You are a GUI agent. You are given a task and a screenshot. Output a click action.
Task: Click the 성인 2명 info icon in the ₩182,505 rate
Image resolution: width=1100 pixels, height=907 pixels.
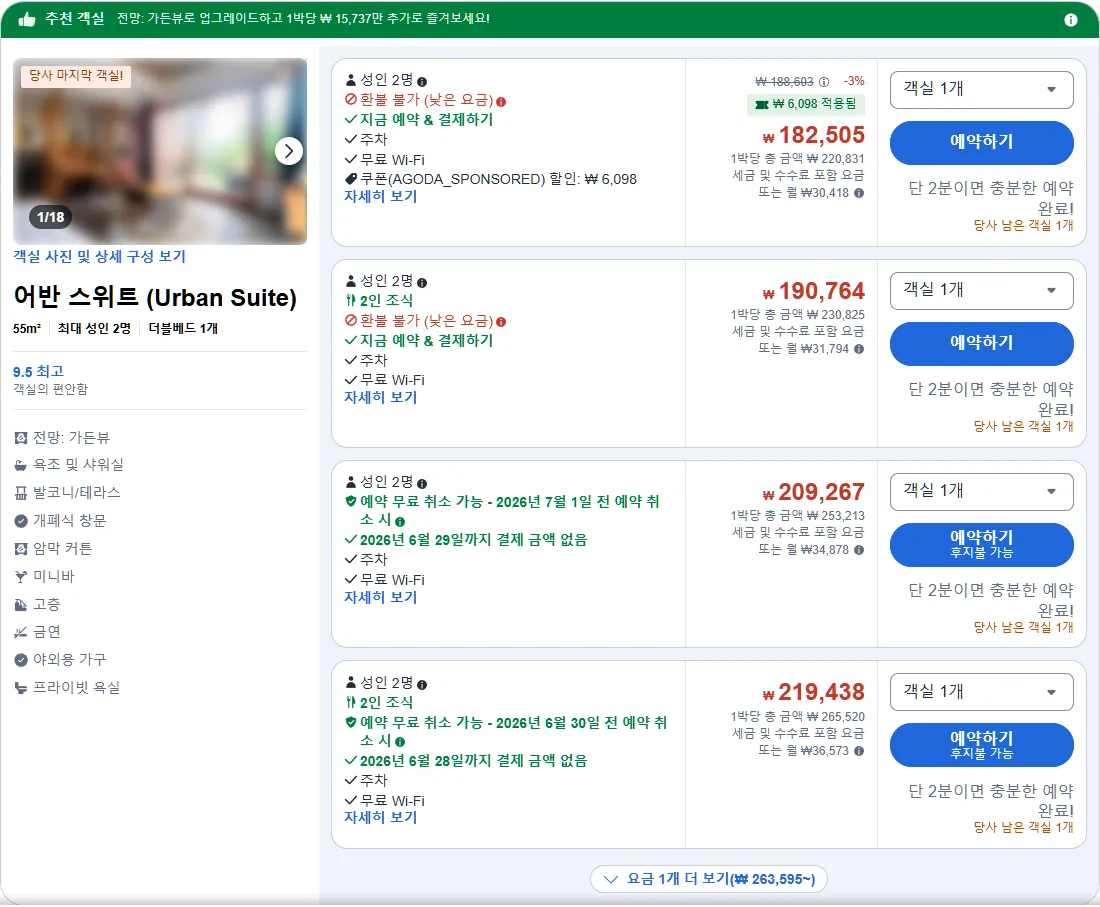[x=422, y=81]
